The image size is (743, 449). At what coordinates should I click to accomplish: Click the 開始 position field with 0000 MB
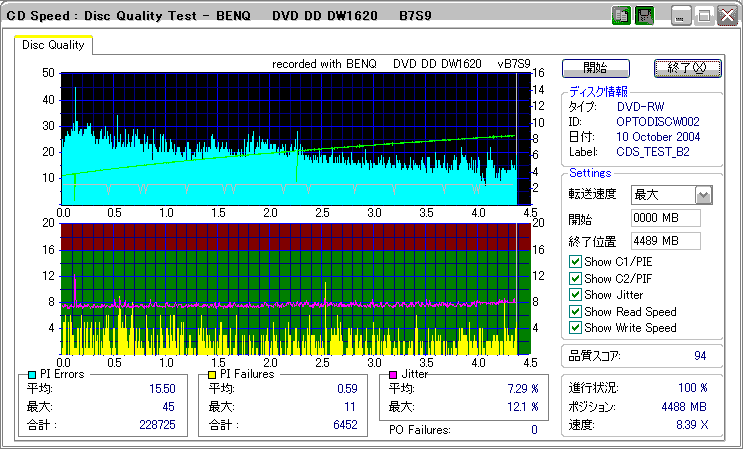click(665, 218)
